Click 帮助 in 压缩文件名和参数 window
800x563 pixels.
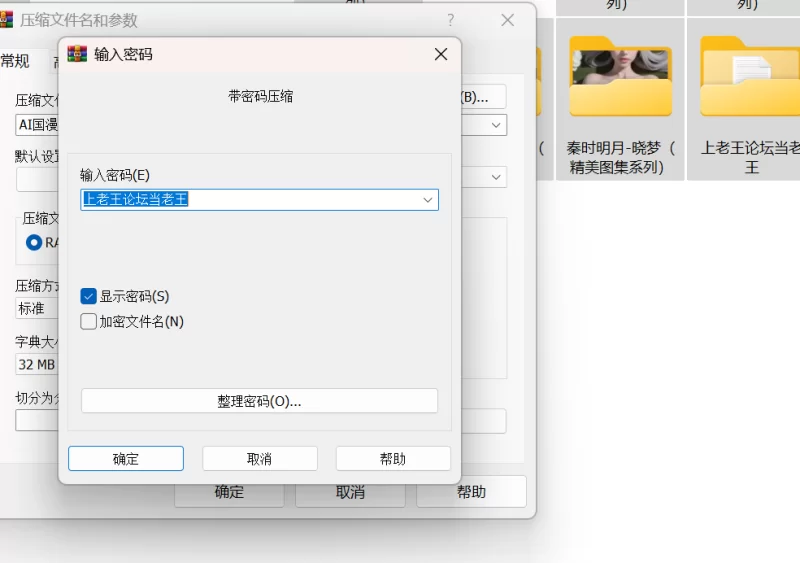tap(471, 492)
